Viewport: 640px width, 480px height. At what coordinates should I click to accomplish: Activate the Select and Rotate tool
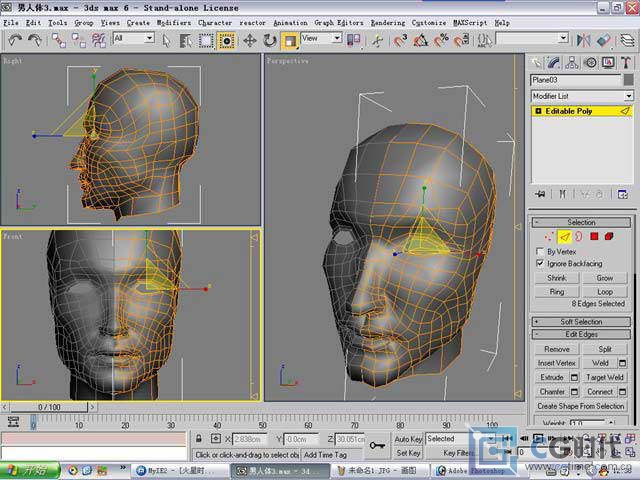[x=270, y=40]
